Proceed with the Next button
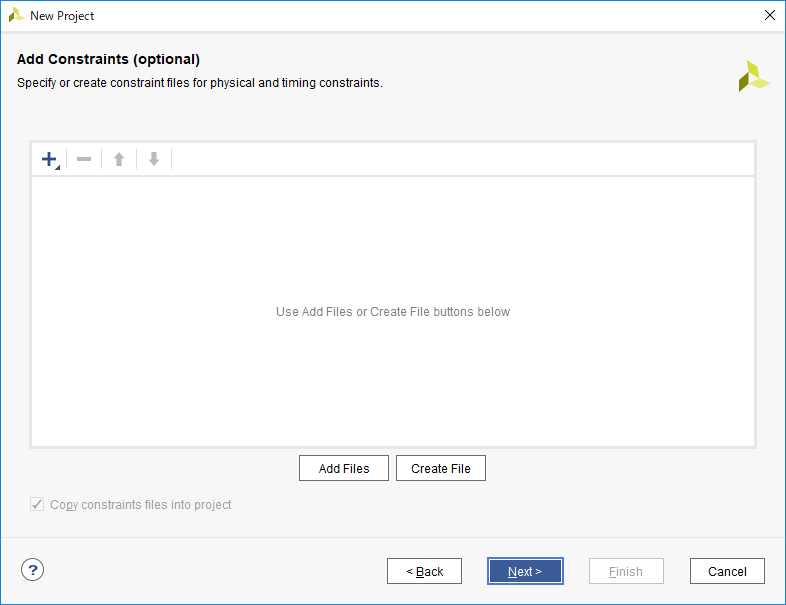The image size is (786, 605). click(x=525, y=571)
